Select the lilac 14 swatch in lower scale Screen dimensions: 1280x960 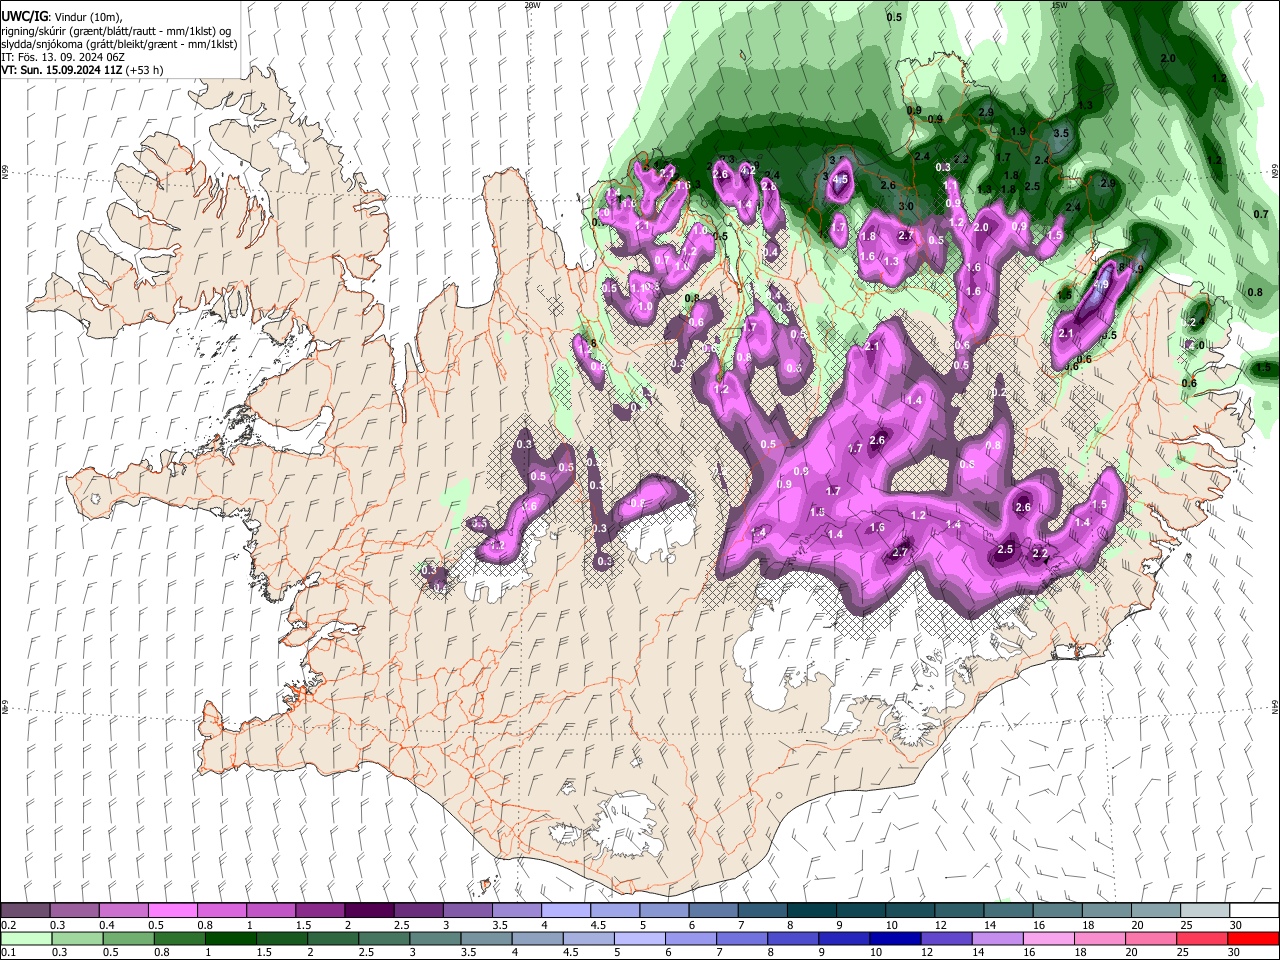[x=997, y=939]
